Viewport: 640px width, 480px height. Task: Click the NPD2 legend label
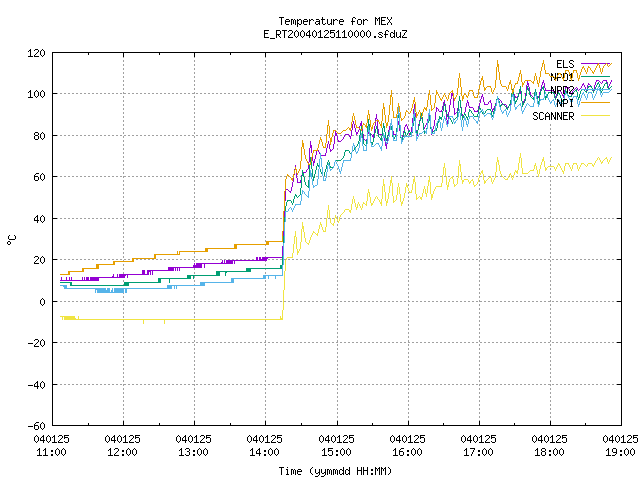(x=562, y=90)
